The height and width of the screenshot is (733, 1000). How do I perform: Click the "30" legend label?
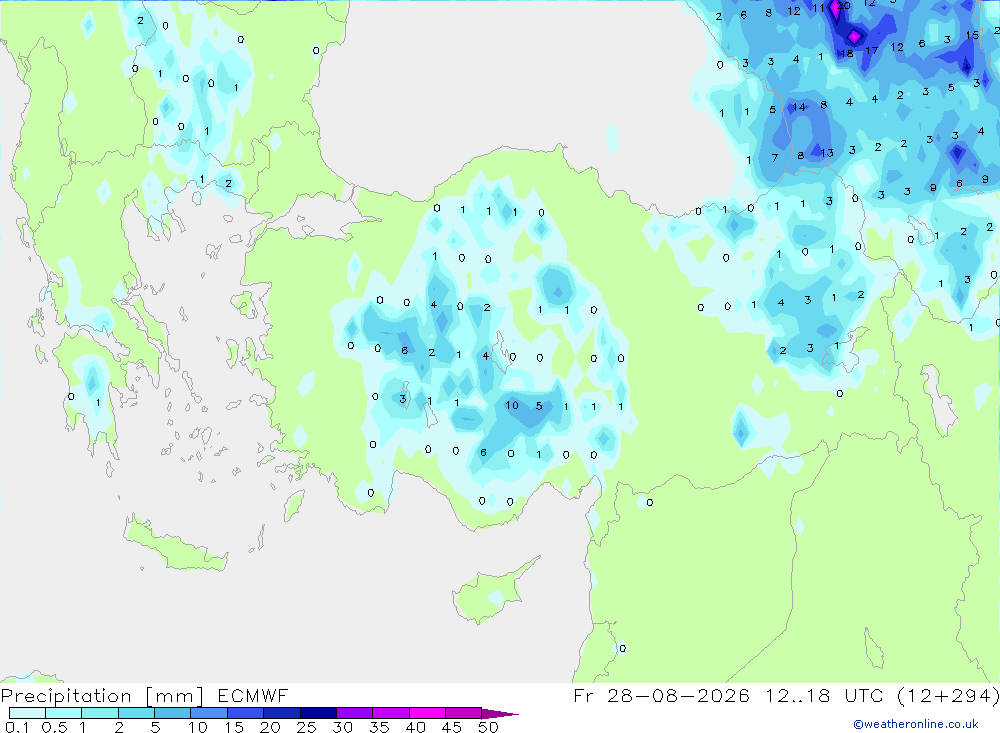342,727
